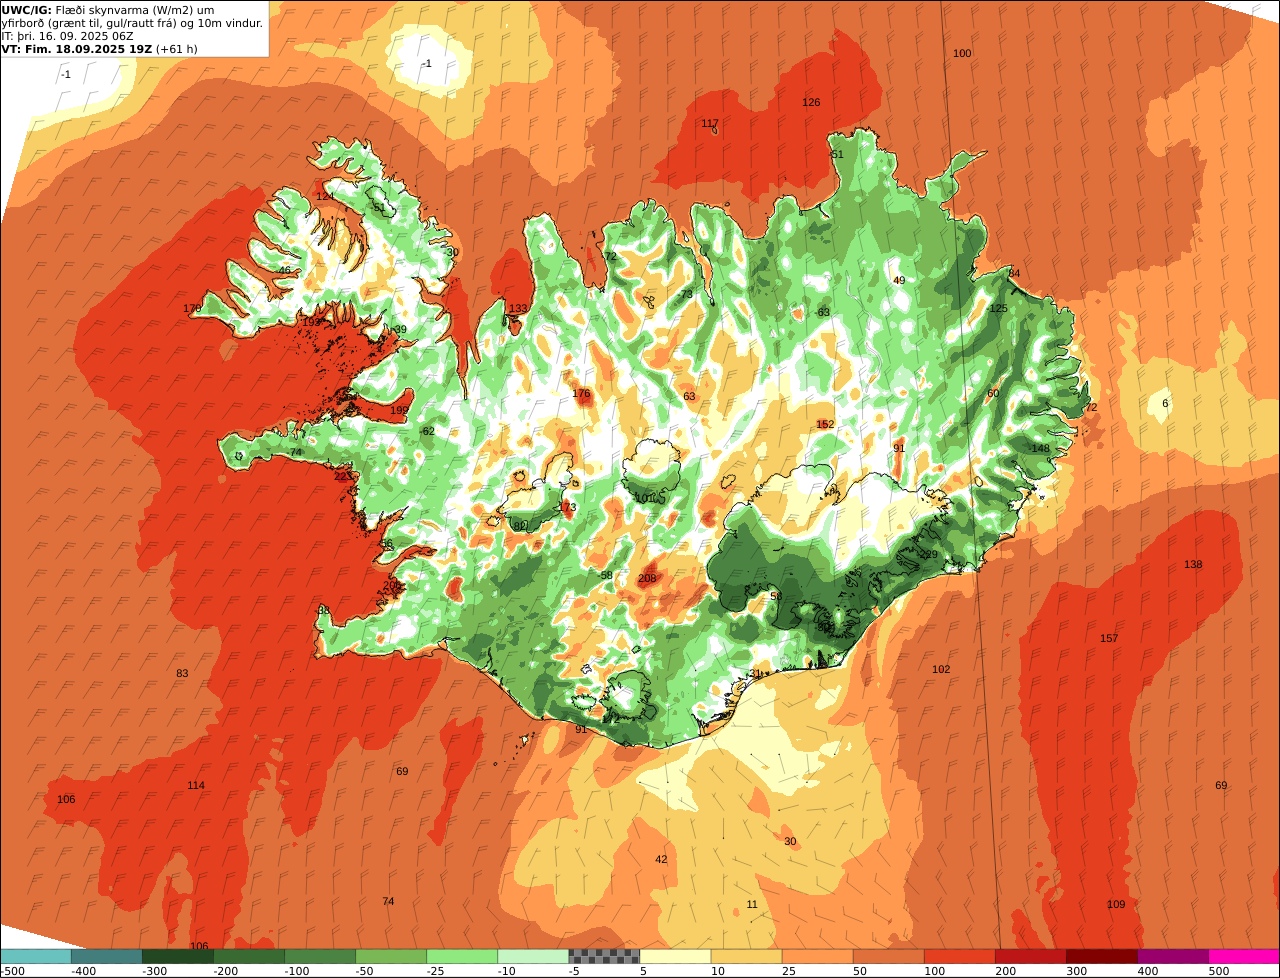Click the value 11 in the southern sea
This screenshot has width=1280, height=978.
tap(752, 905)
